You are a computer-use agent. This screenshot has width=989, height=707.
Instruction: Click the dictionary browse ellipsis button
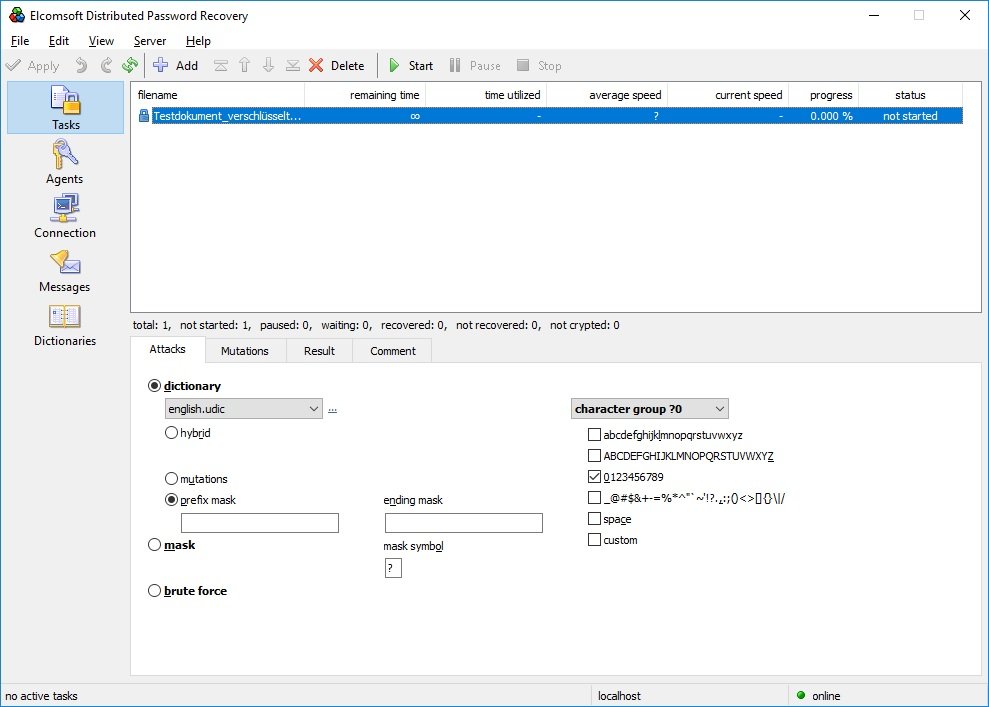(x=332, y=409)
